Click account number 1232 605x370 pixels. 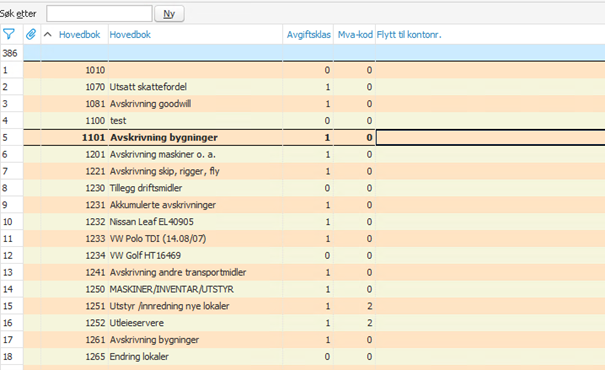(95, 222)
